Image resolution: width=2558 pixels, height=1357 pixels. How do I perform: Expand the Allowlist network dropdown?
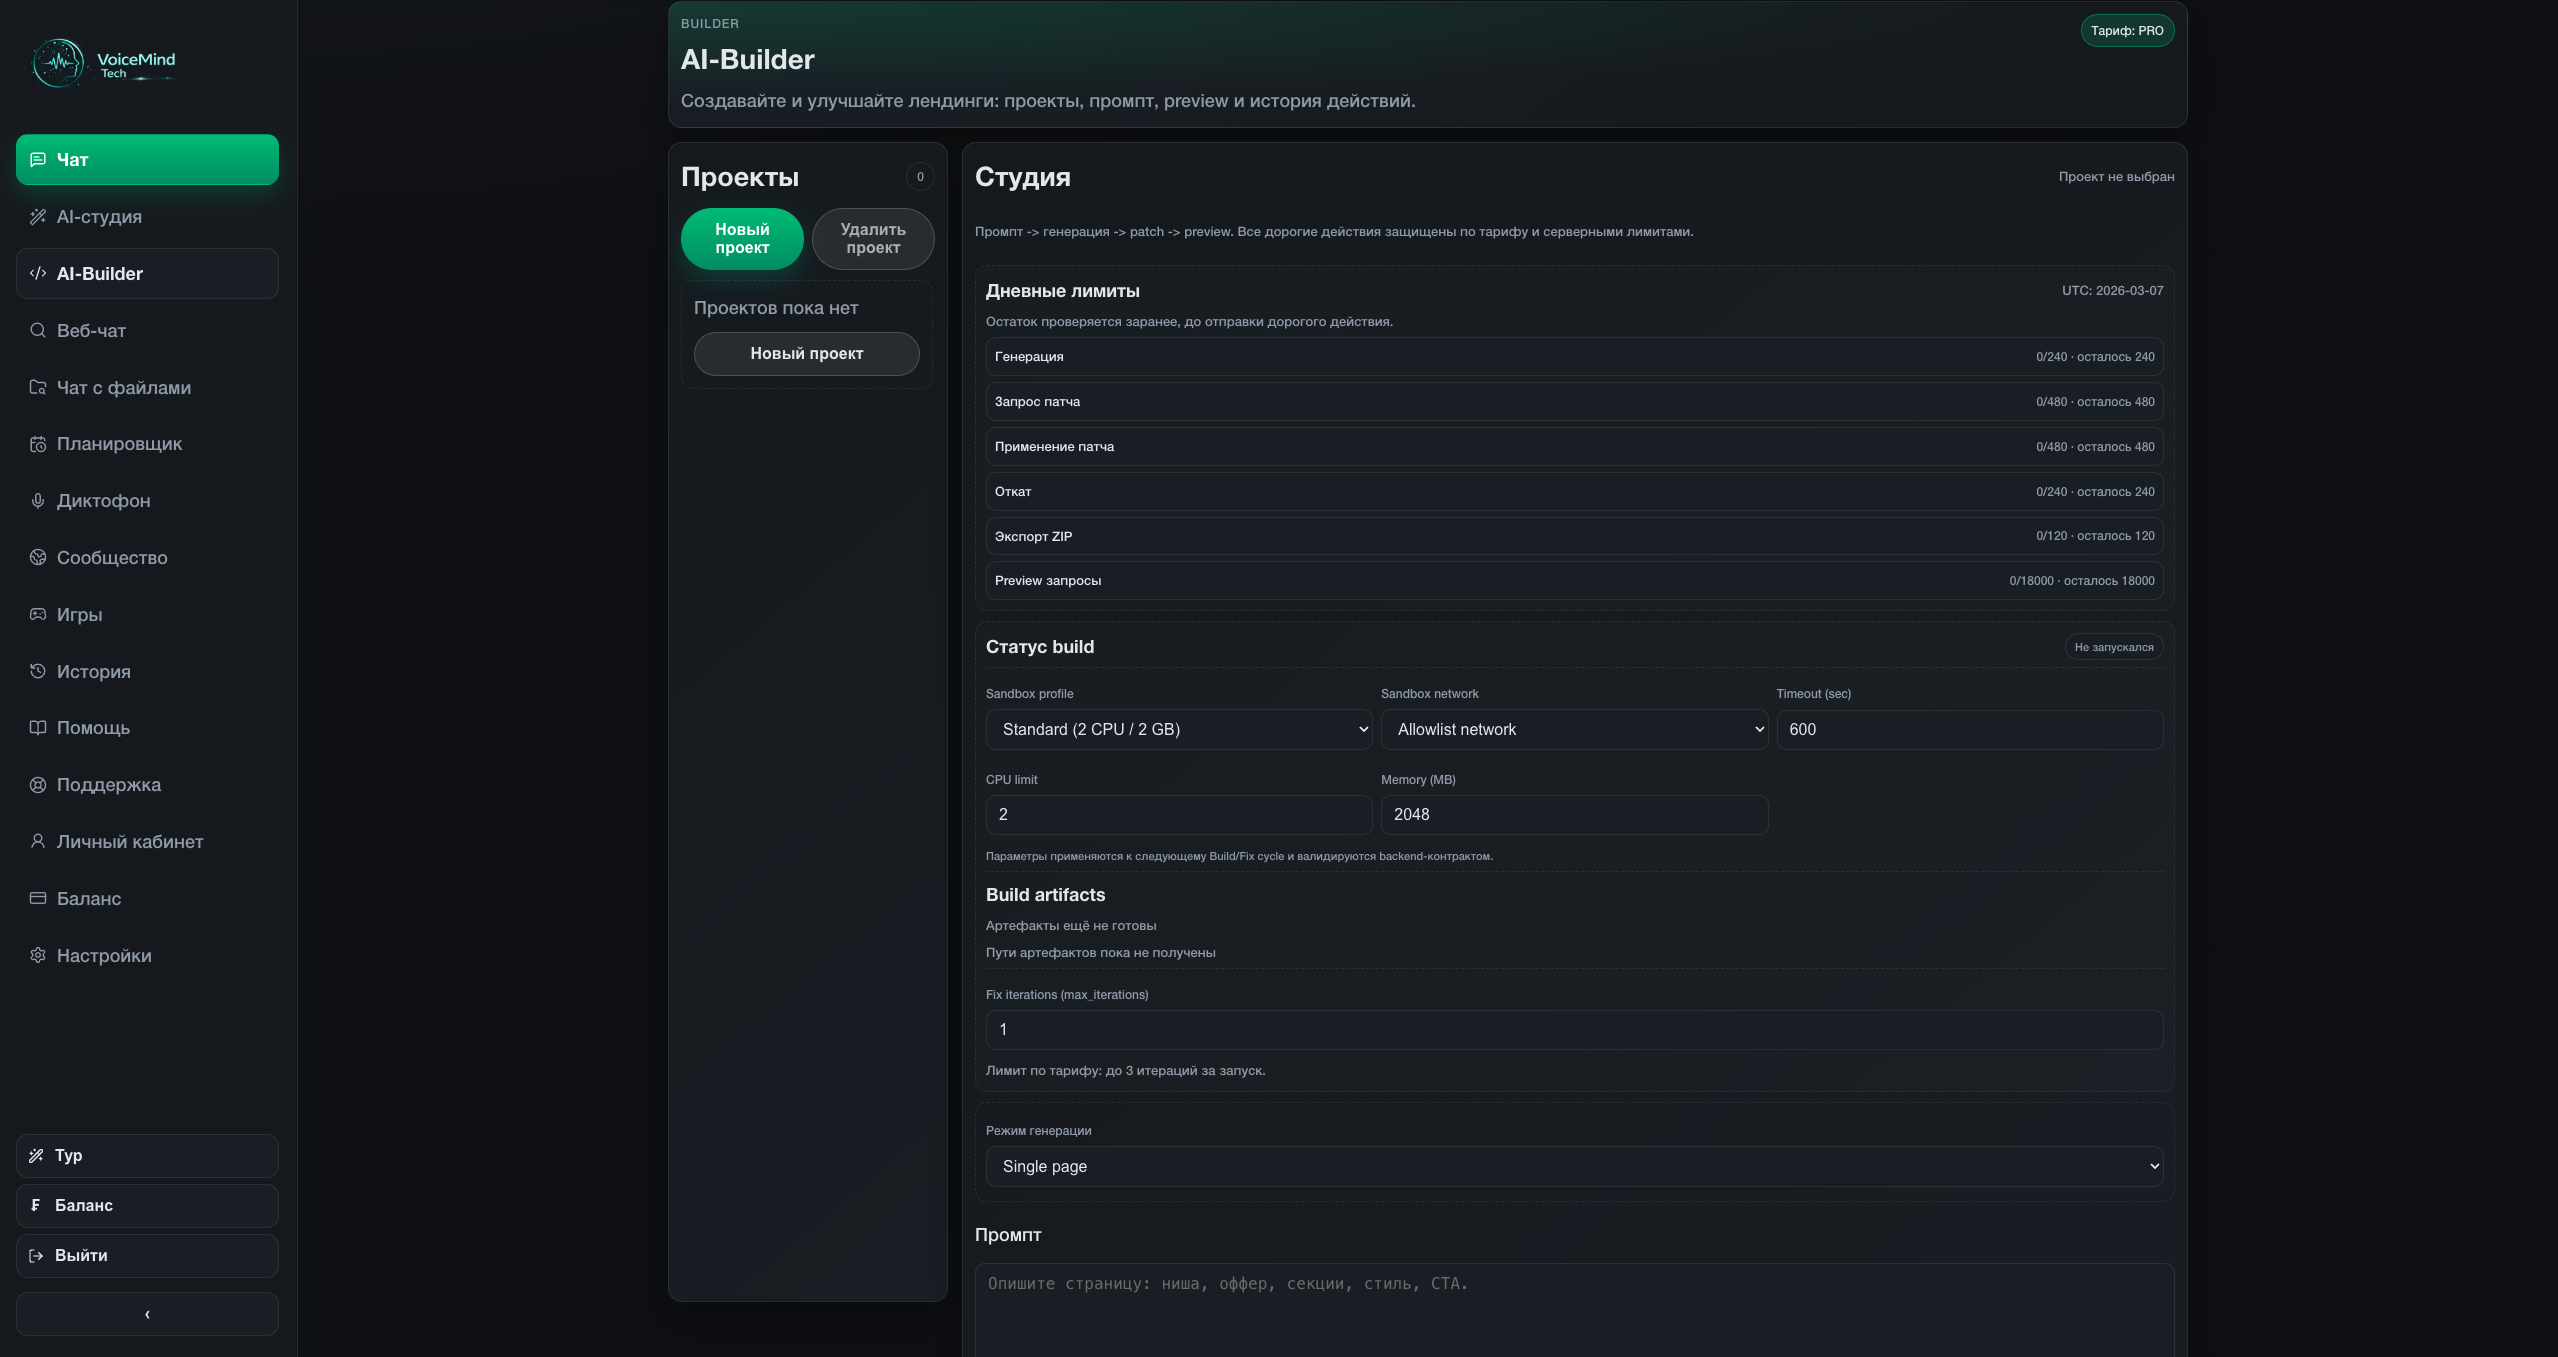(x=1572, y=729)
